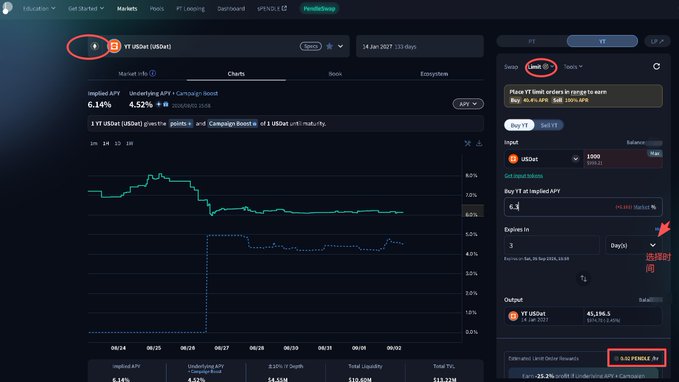This screenshot has width=679, height=382.
Task: Click the Campaign Boost link near Underlying APY
Action: tap(197, 93)
